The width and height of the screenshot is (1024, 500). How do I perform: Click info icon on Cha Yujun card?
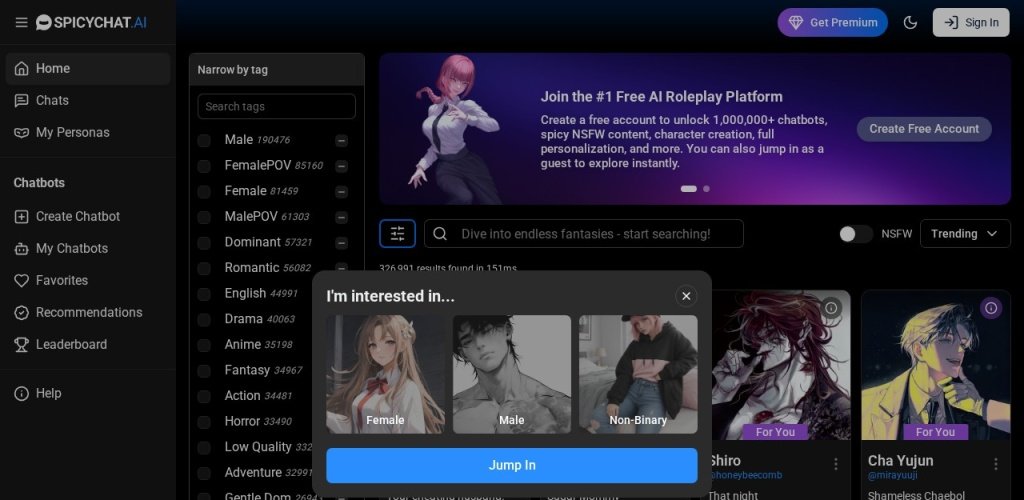(991, 308)
